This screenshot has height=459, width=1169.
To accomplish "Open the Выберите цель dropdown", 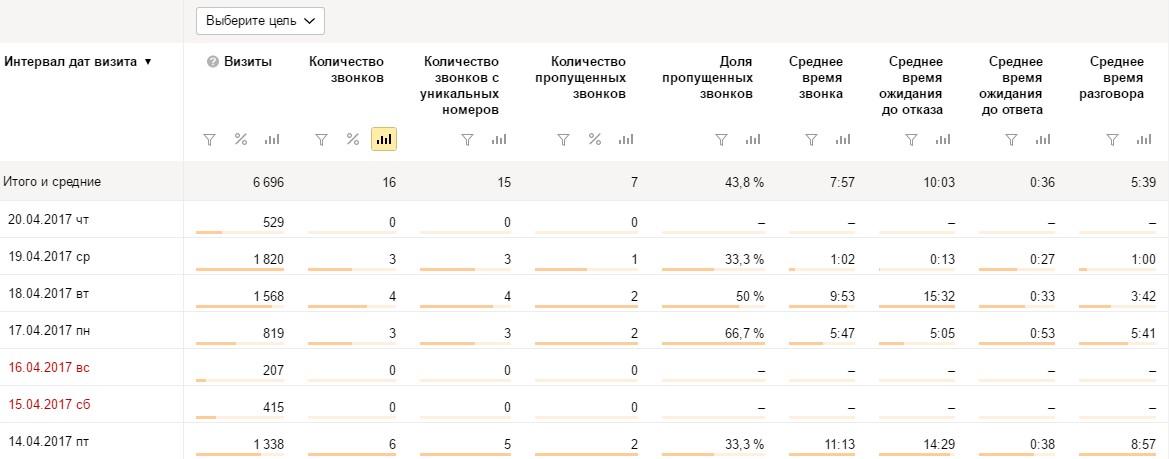I will pos(260,21).
